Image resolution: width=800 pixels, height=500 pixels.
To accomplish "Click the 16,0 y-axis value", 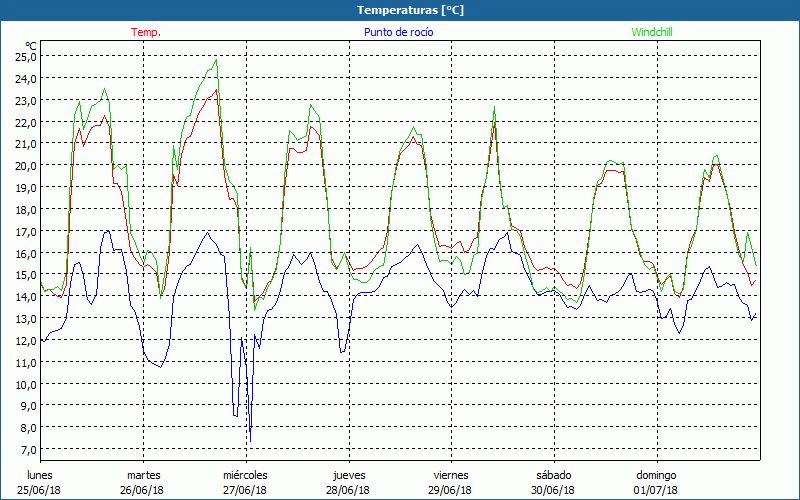I will tap(26, 254).
